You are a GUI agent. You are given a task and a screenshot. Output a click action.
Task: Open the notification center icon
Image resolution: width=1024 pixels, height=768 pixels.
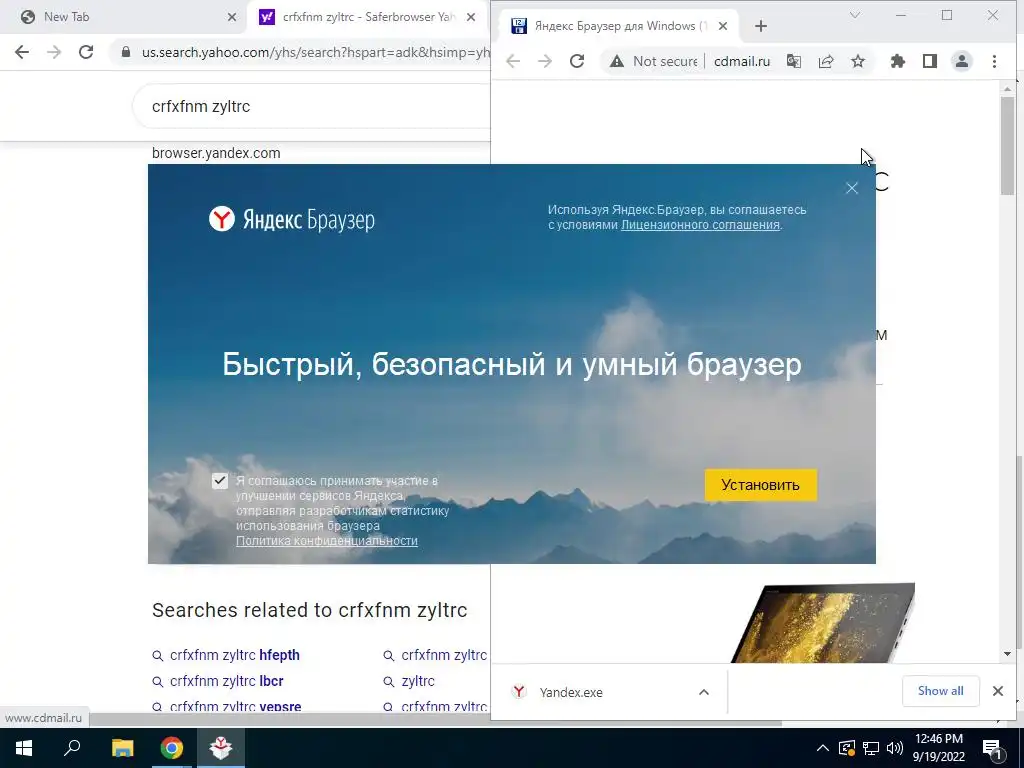992,749
